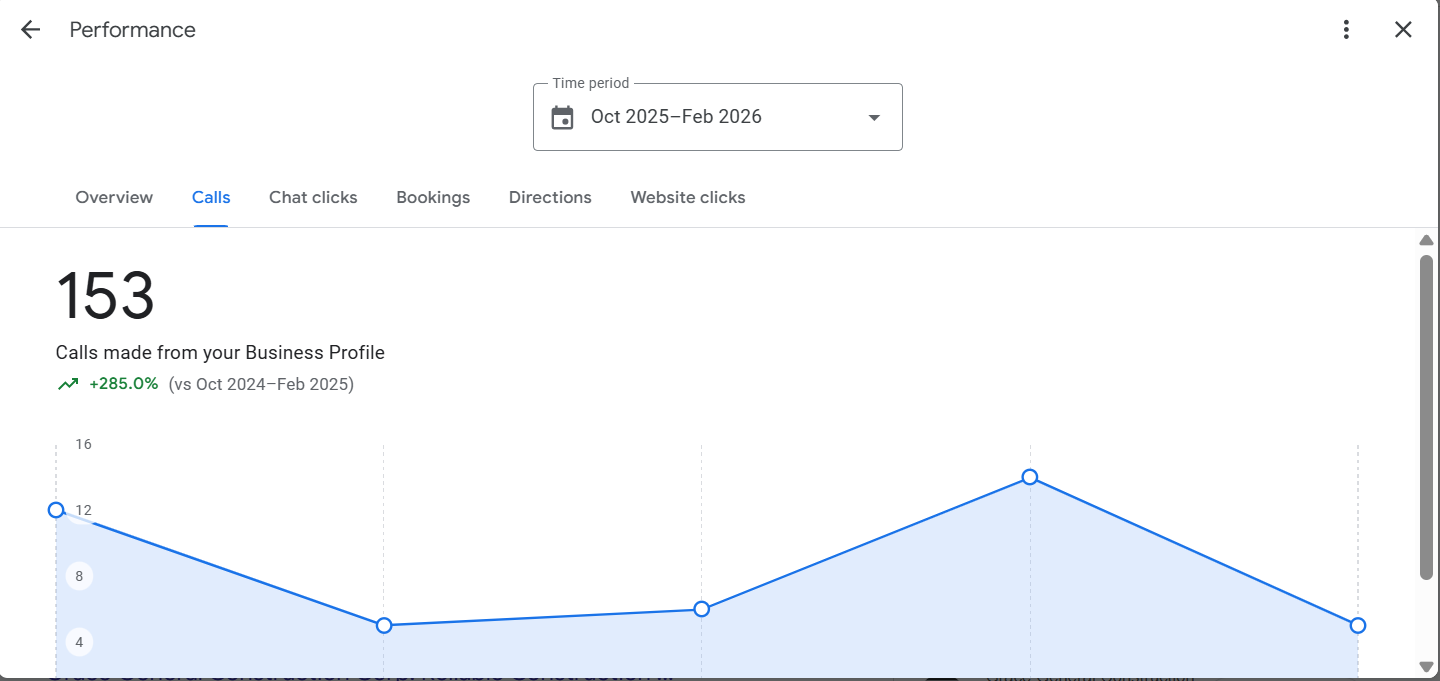Open the three-dot more options menu
The height and width of the screenshot is (681, 1440).
pyautogui.click(x=1346, y=30)
